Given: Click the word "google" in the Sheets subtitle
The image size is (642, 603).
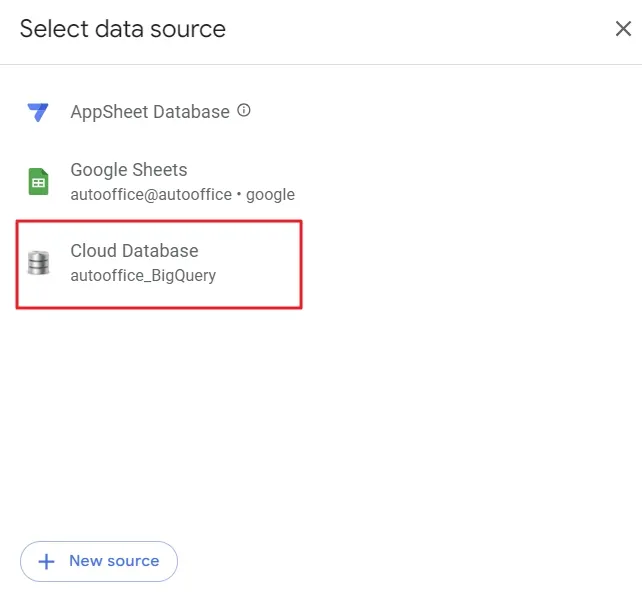Looking at the screenshot, I should click(270, 194).
